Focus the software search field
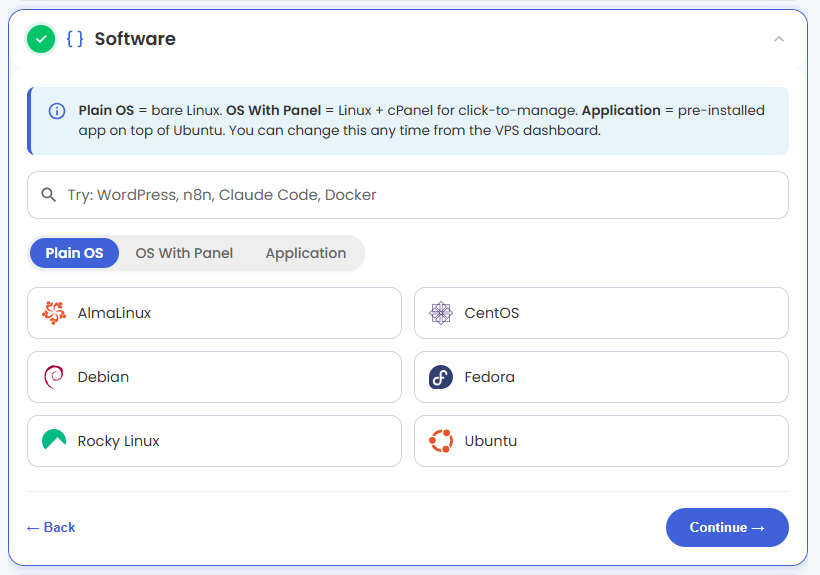 coord(408,195)
